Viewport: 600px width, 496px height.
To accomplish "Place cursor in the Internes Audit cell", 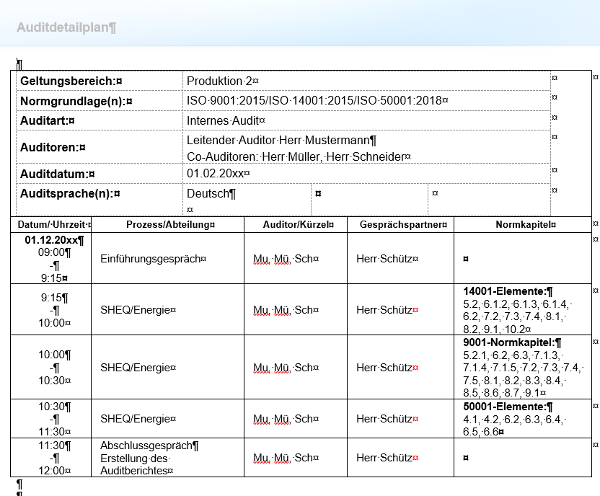I will click(x=226, y=121).
